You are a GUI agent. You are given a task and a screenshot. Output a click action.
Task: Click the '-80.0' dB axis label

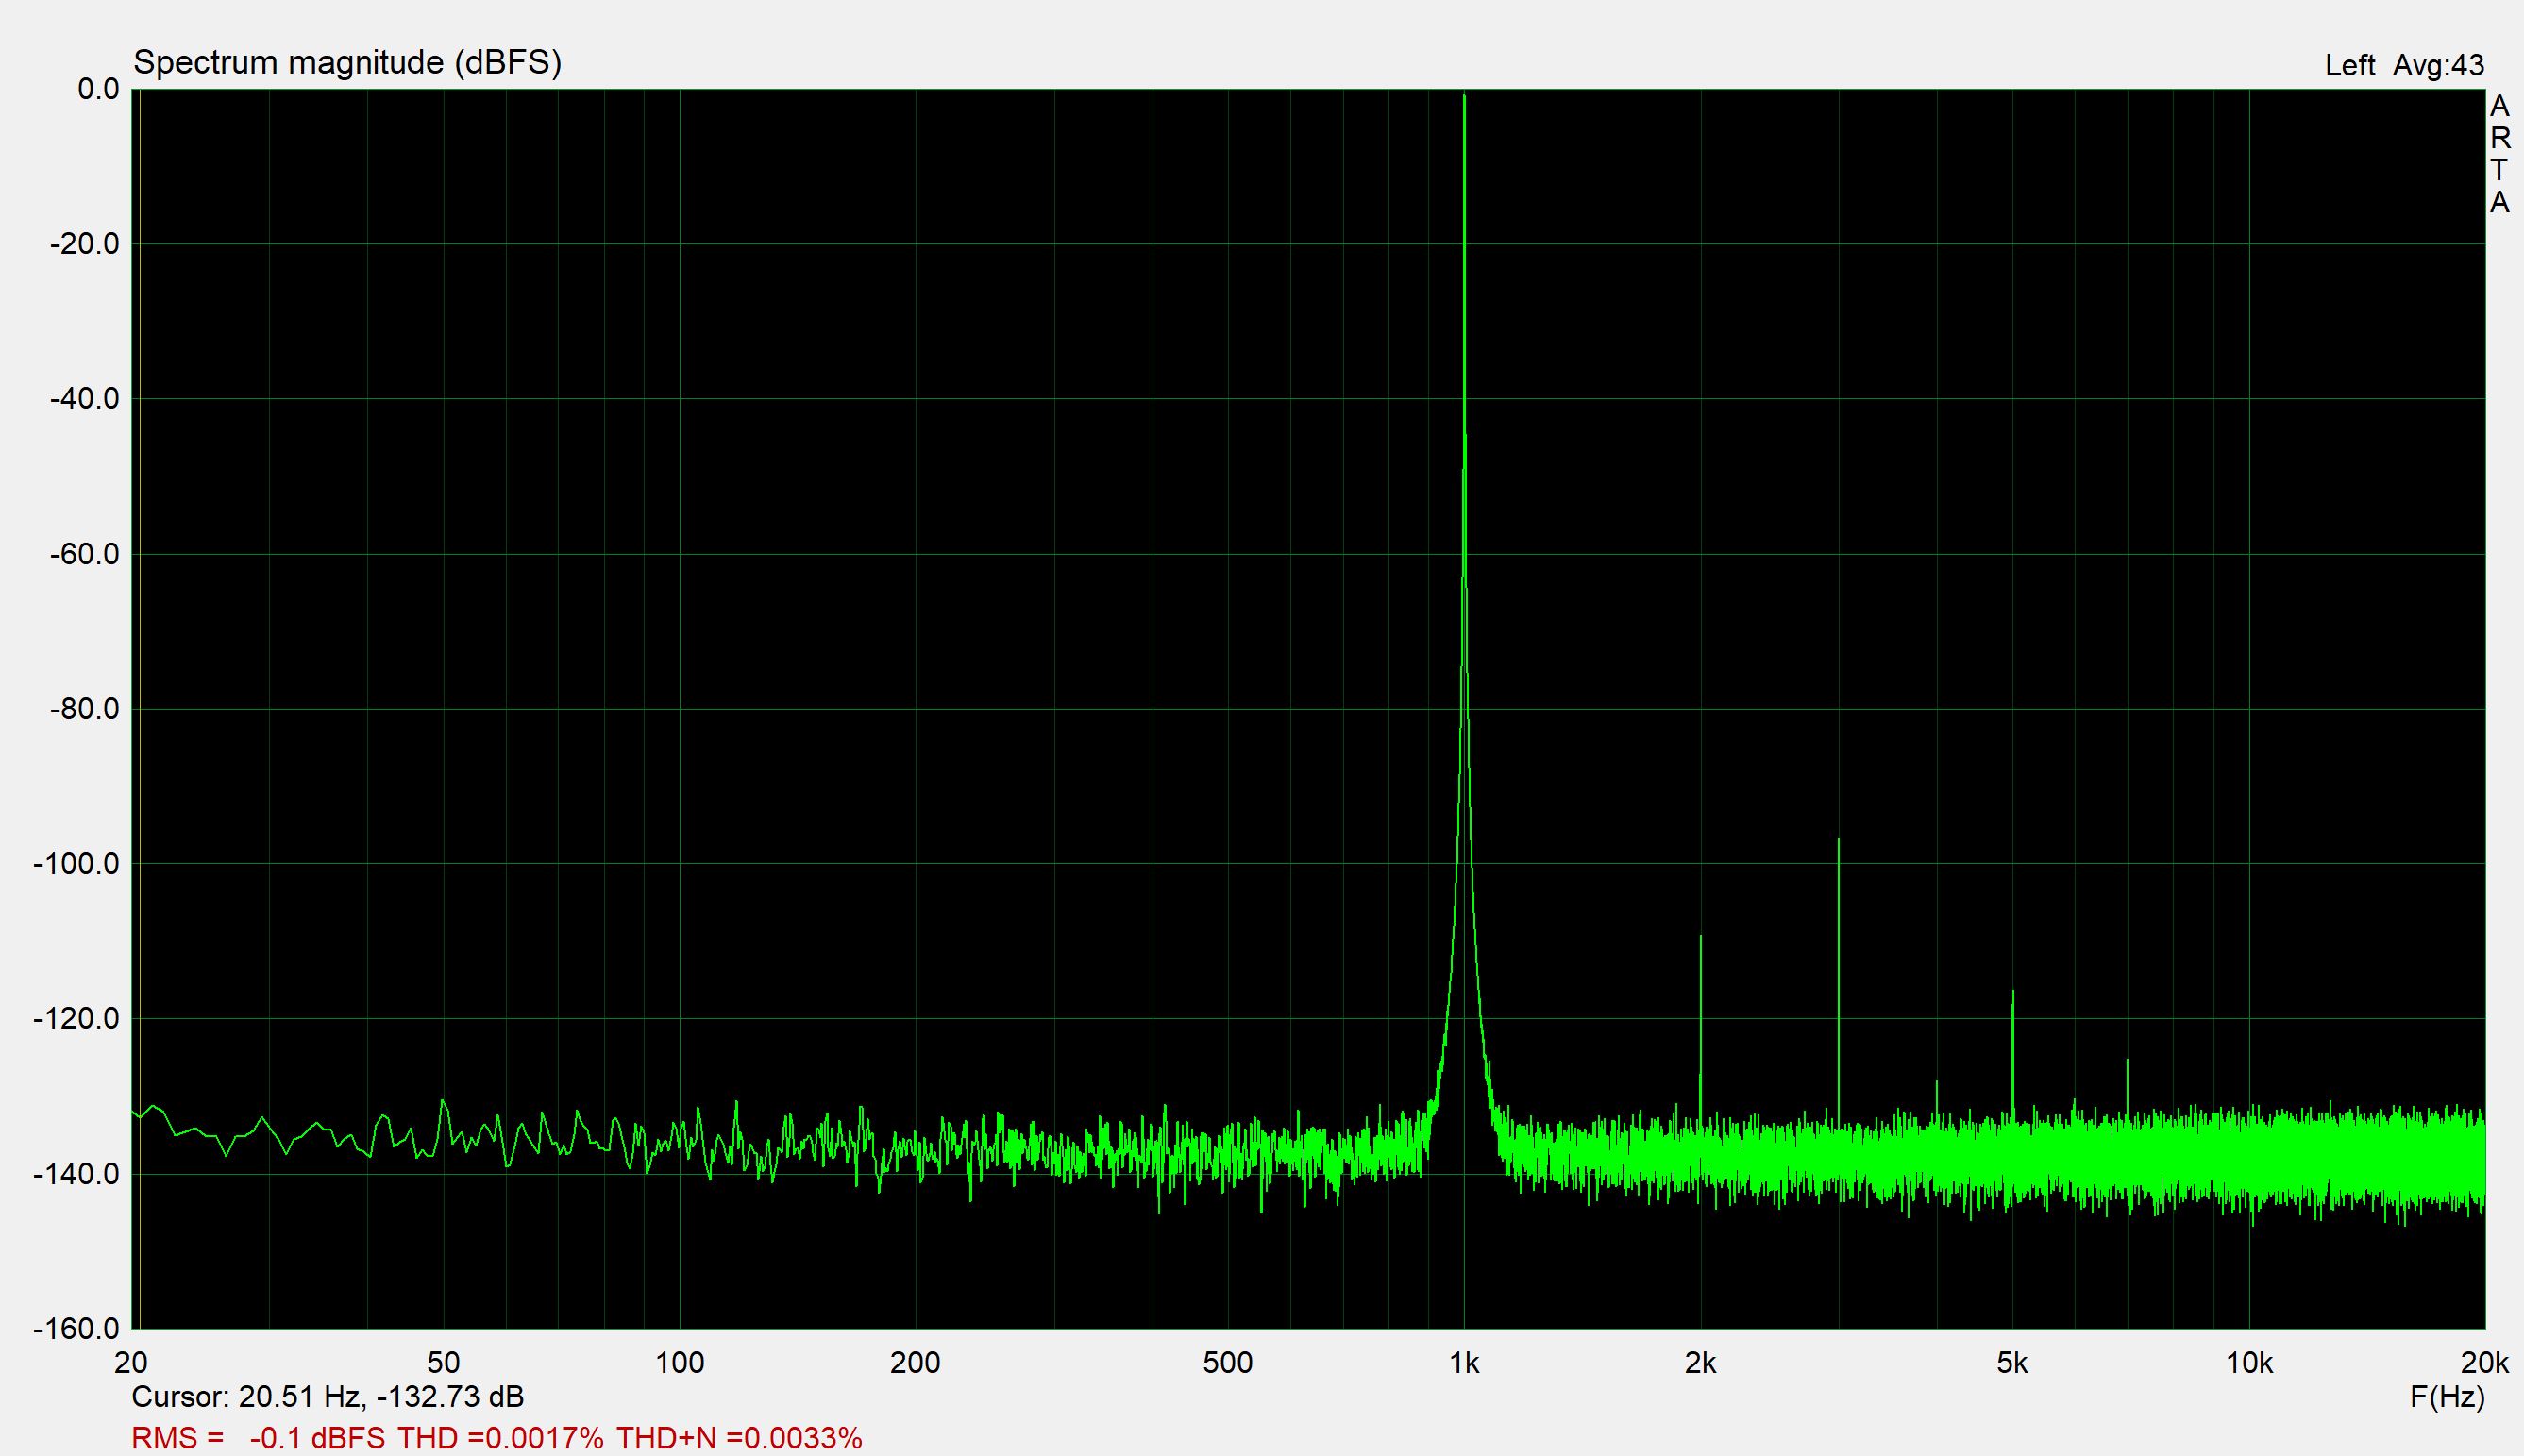84,709
